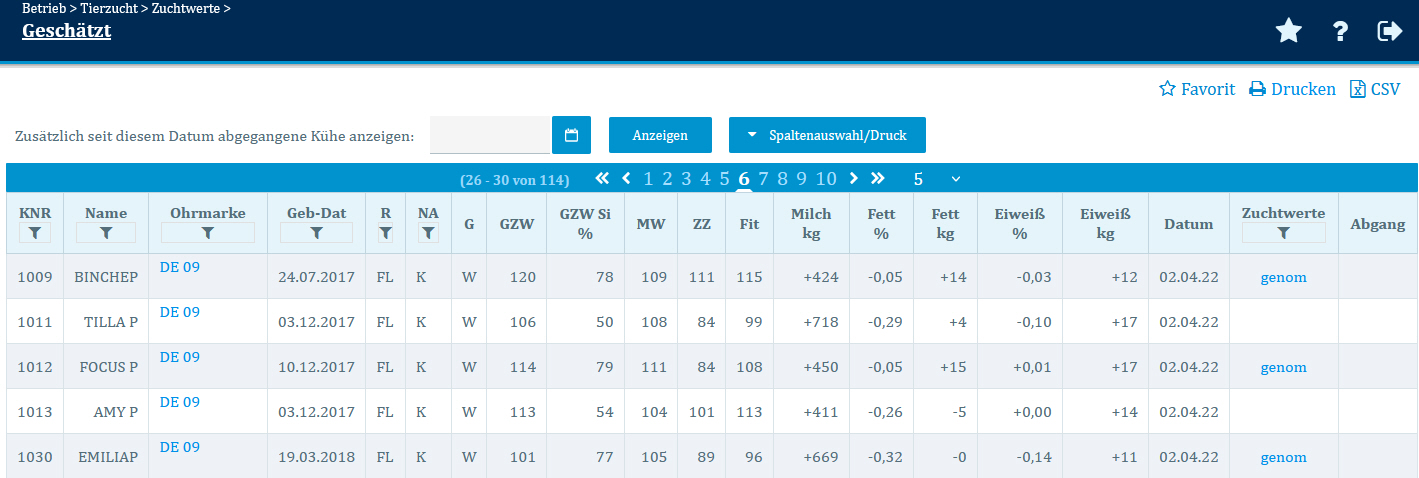The height and width of the screenshot is (478, 1419).
Task: Open the KNR column filter
Action: [35, 233]
